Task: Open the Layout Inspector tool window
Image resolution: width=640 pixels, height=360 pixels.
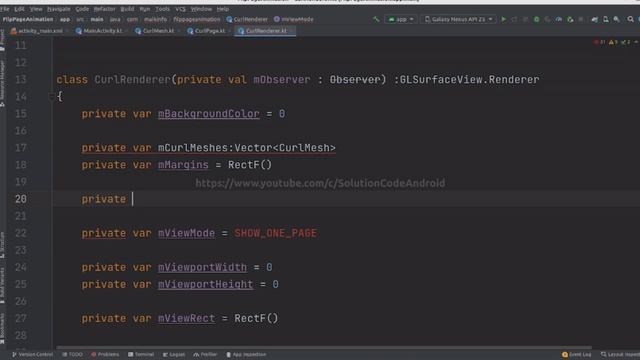Action: click(x=620, y=354)
